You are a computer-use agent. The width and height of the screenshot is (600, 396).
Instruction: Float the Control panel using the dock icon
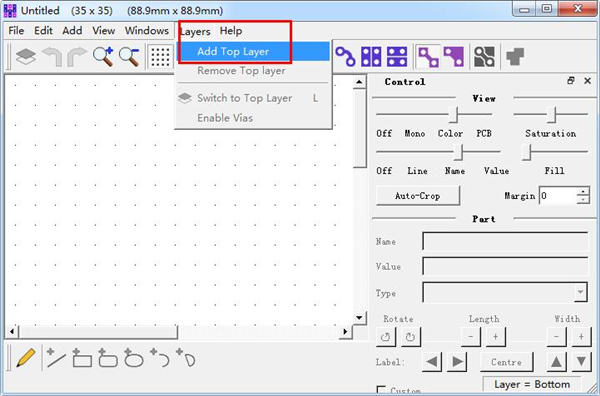point(571,81)
